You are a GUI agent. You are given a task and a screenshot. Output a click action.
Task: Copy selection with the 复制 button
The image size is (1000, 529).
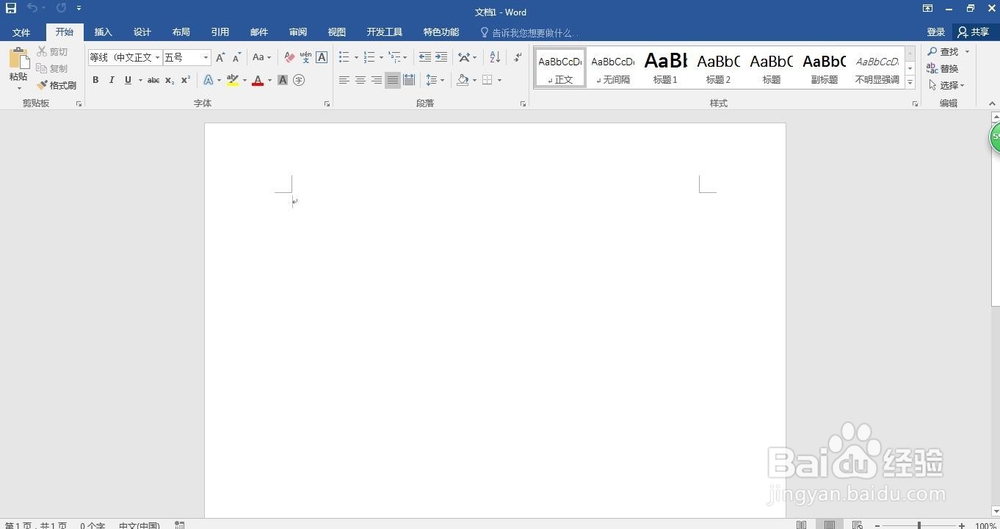click(52, 68)
